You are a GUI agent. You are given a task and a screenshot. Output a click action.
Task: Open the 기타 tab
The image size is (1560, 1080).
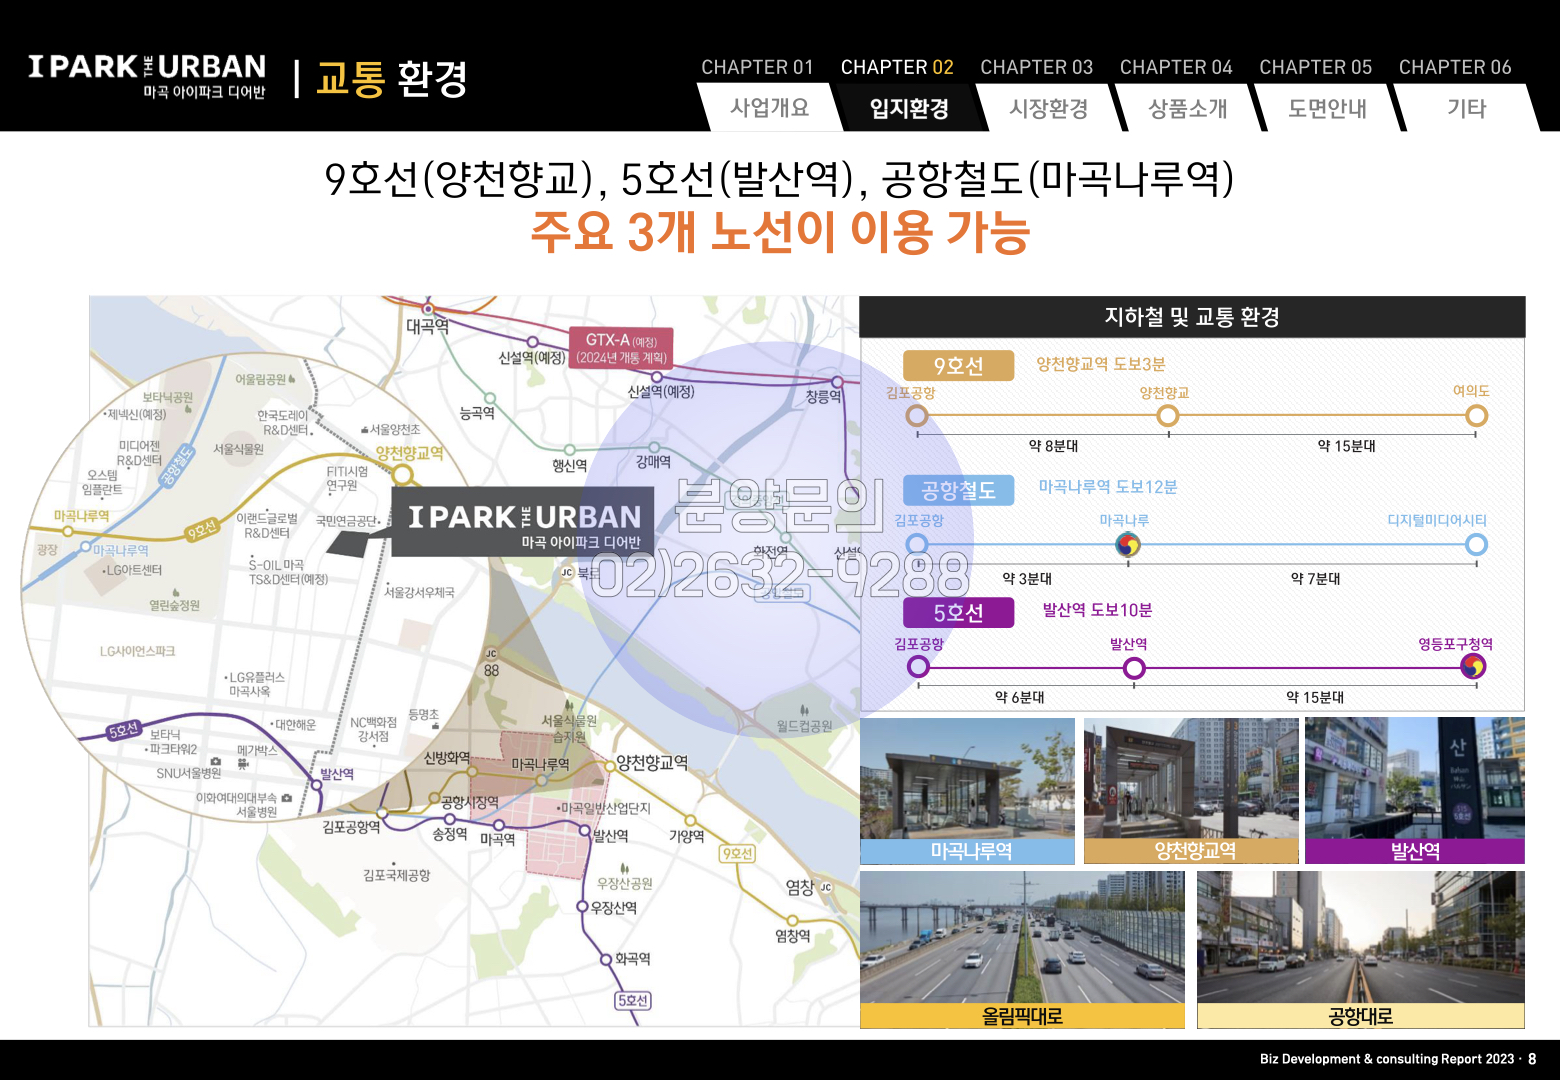pos(1466,108)
